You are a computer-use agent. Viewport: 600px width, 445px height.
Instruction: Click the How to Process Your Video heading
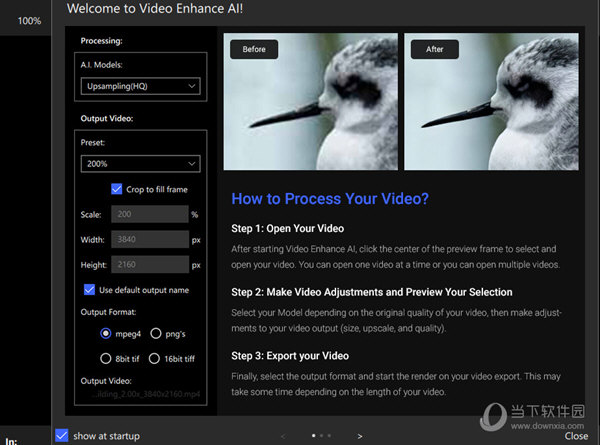point(330,199)
